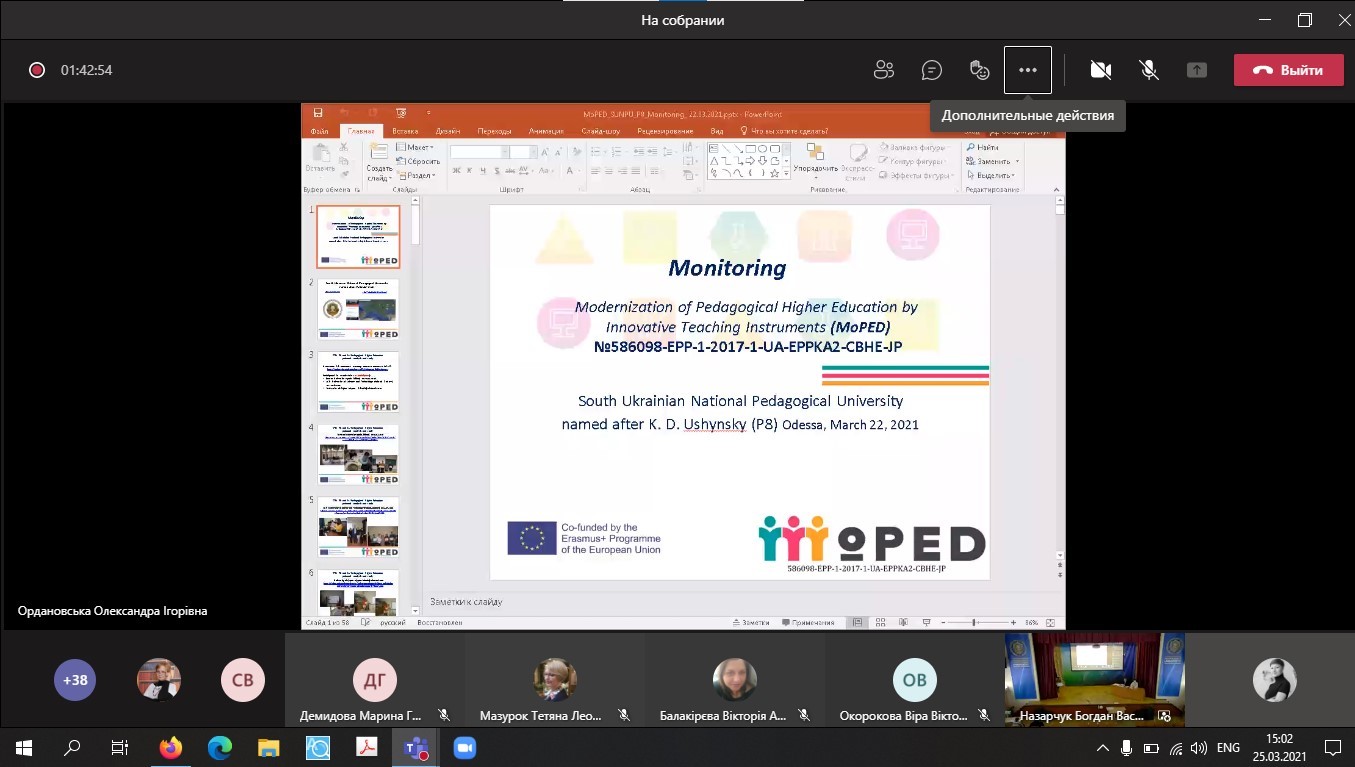Screen dimensions: 1355x767
Task: Click Microsoft Teams taskbar icon
Action: [x=414, y=747]
